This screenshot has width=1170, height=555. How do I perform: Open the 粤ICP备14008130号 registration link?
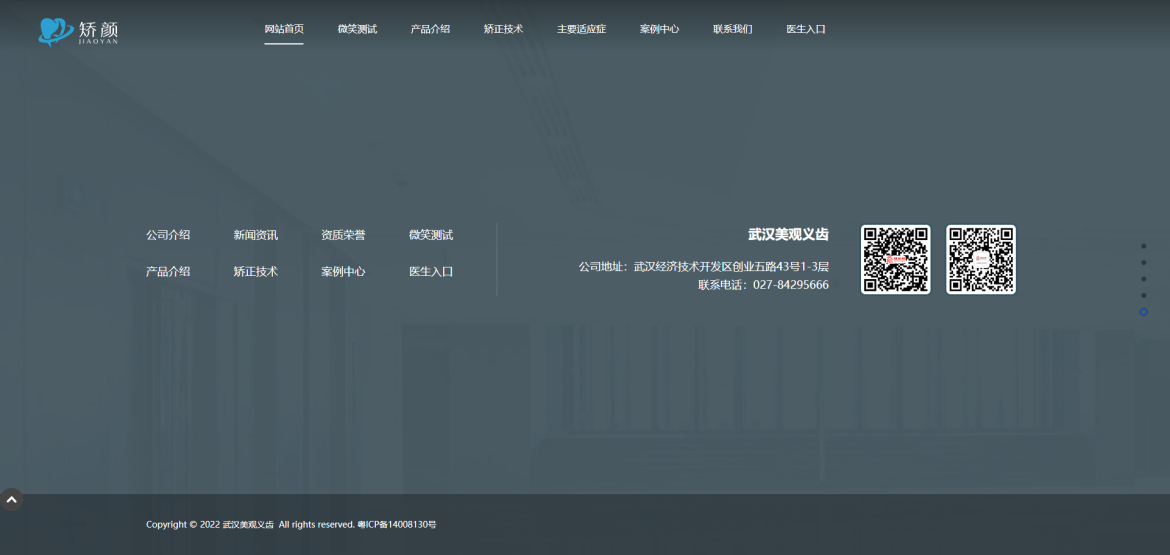click(397, 524)
